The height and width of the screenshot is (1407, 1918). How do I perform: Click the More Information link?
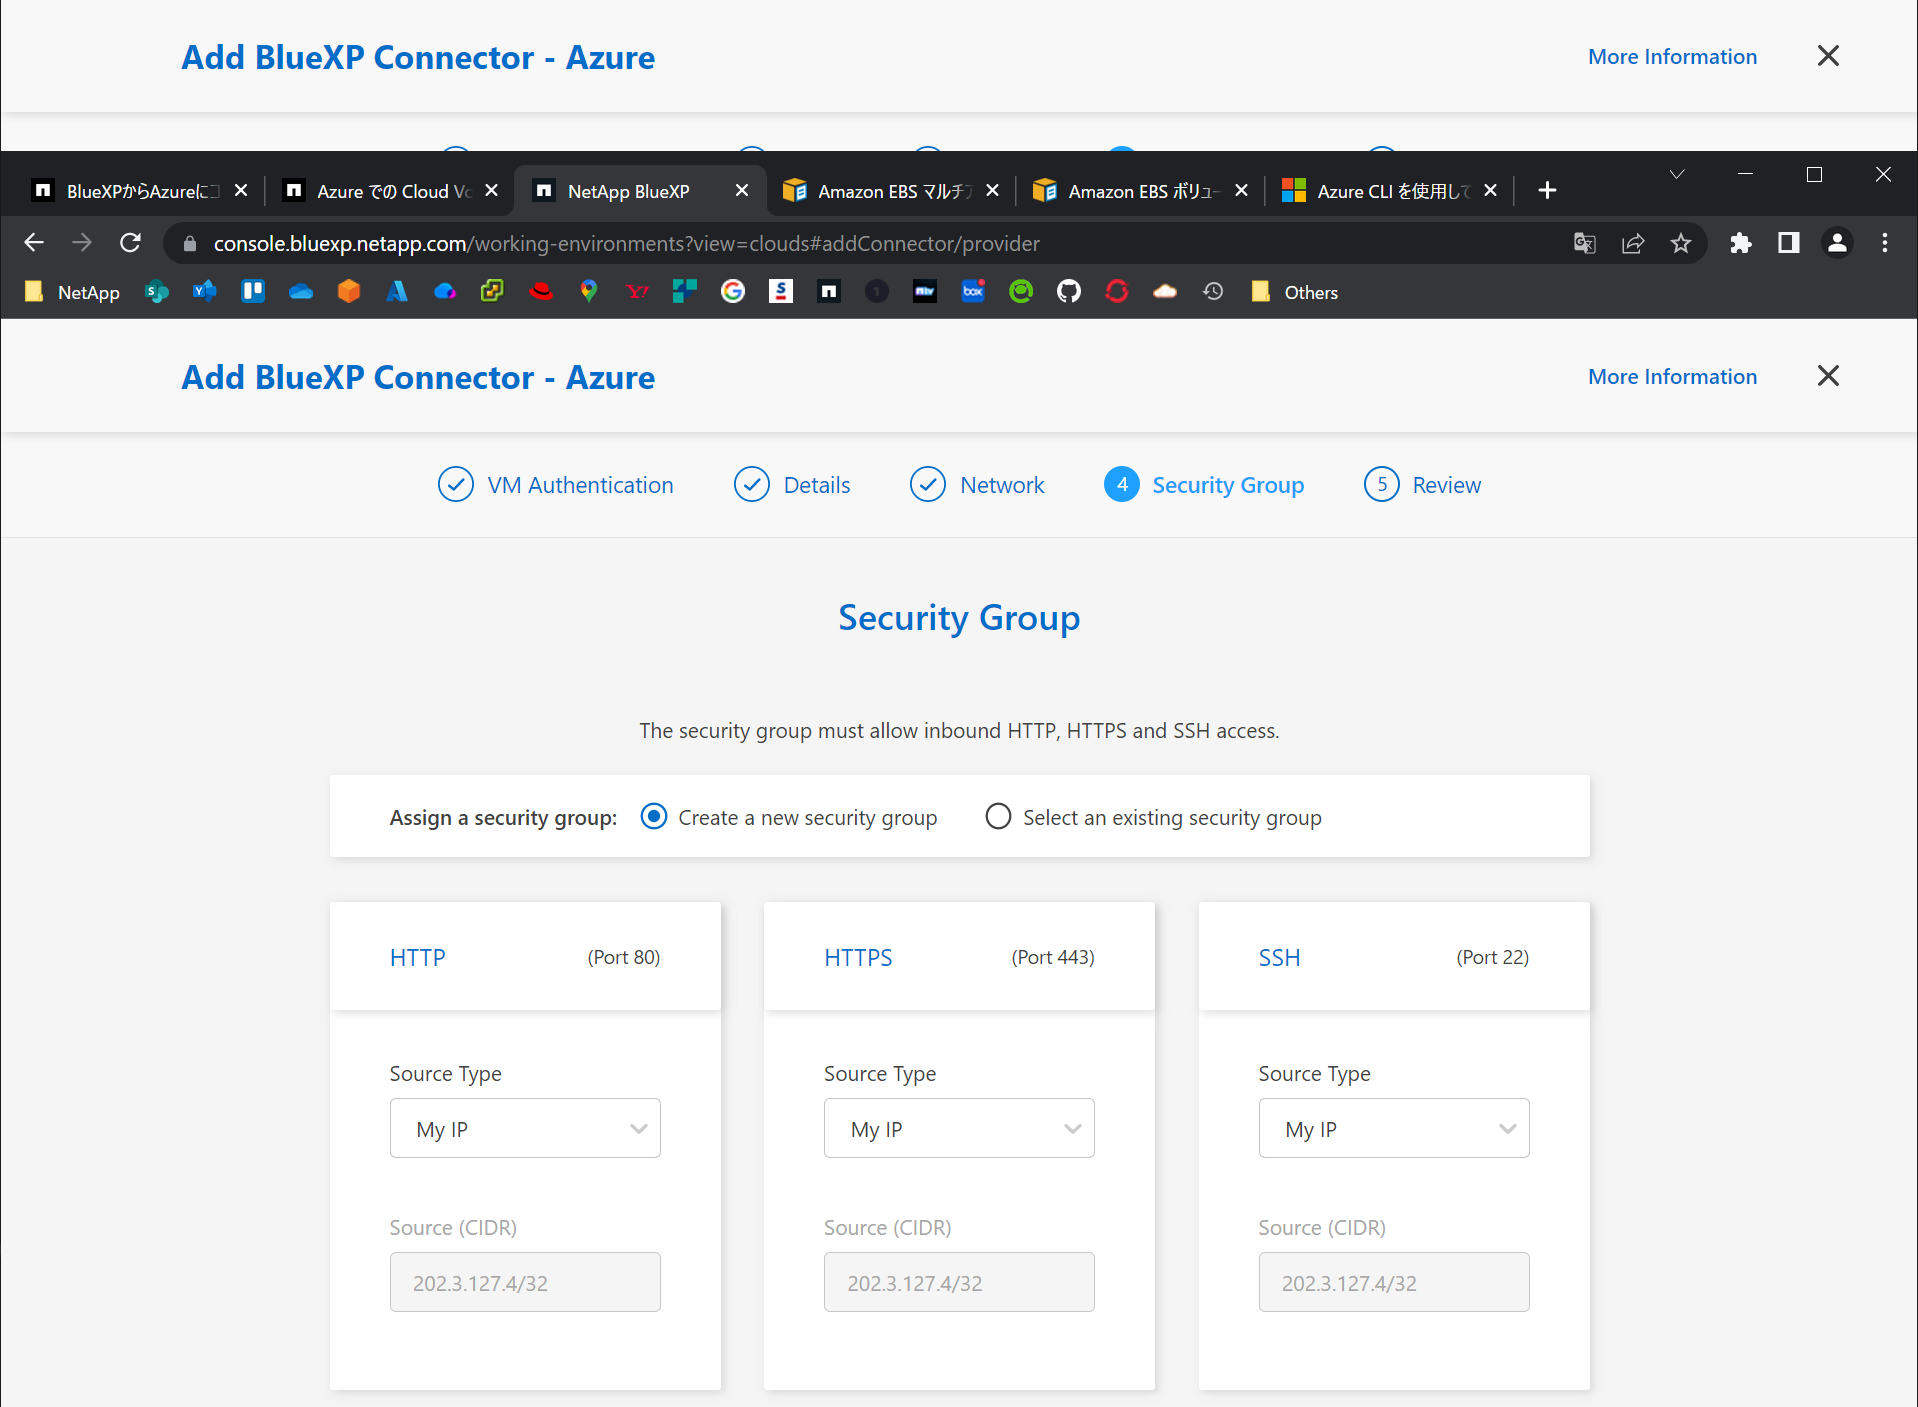tap(1671, 376)
